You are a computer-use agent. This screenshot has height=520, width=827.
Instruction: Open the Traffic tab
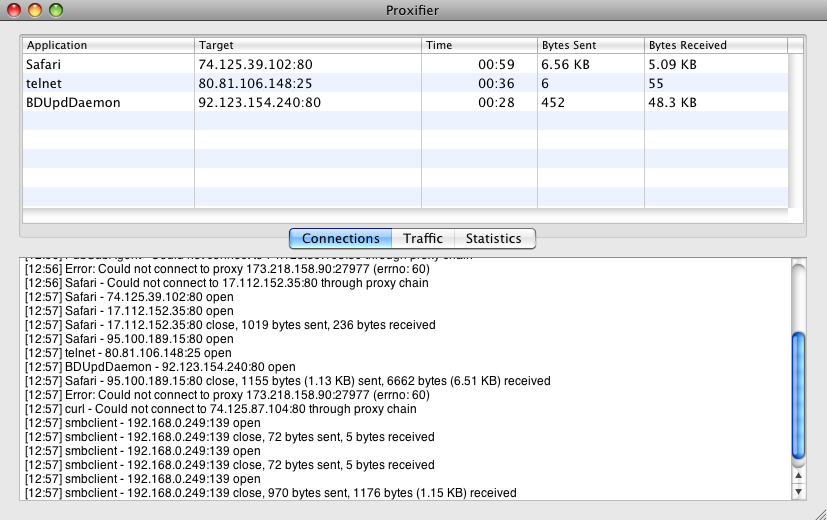tap(423, 238)
